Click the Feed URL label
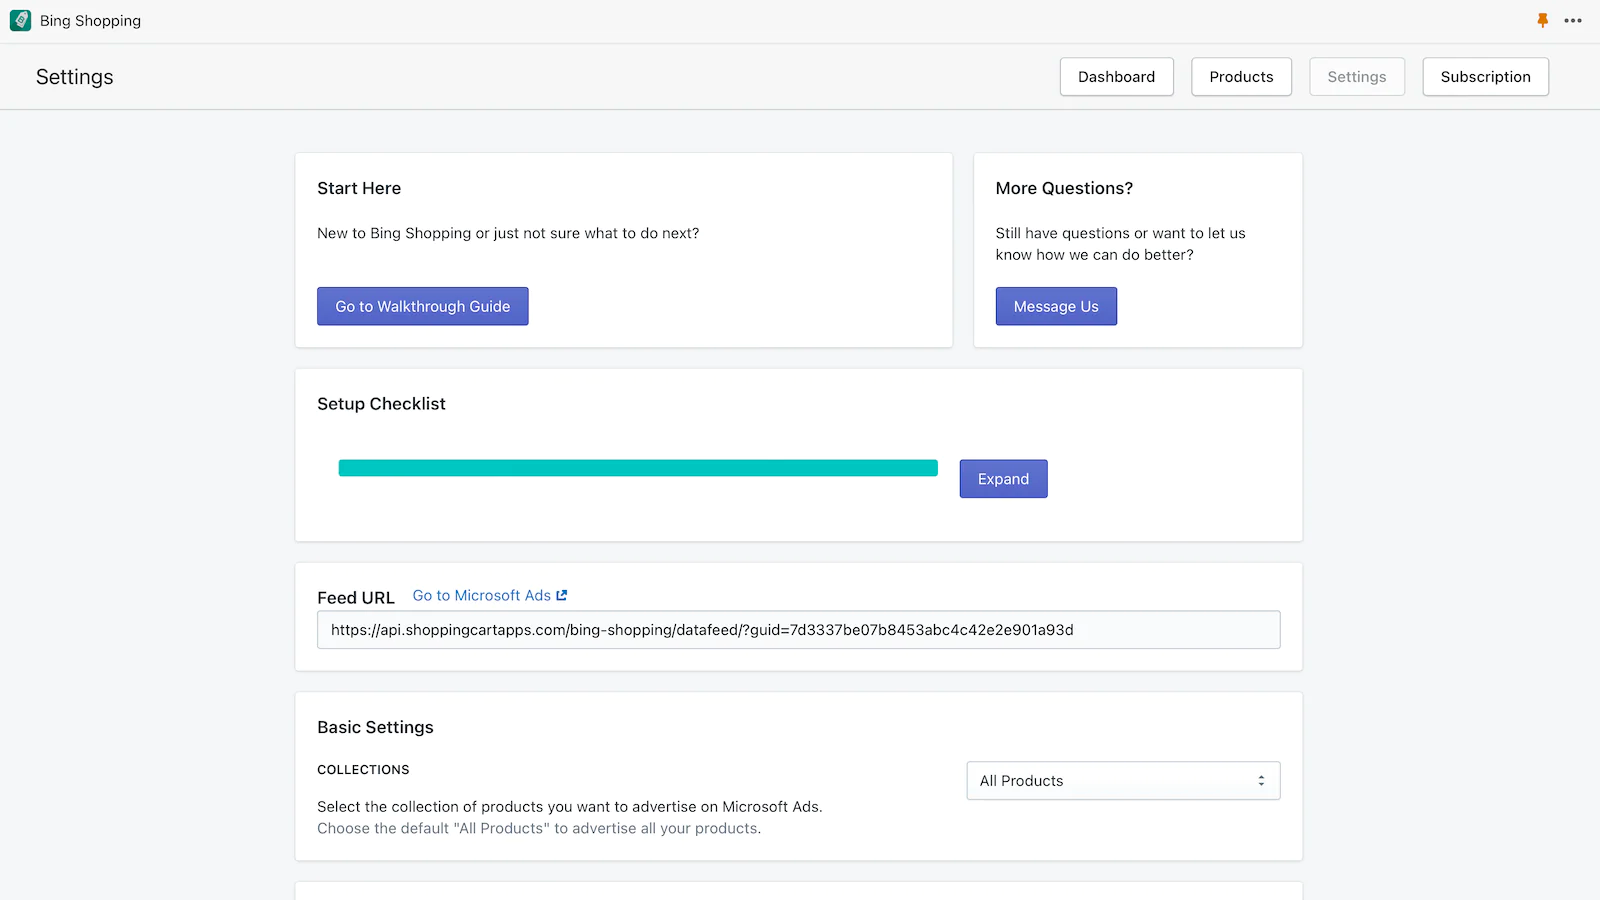The image size is (1600, 900). click(x=356, y=598)
